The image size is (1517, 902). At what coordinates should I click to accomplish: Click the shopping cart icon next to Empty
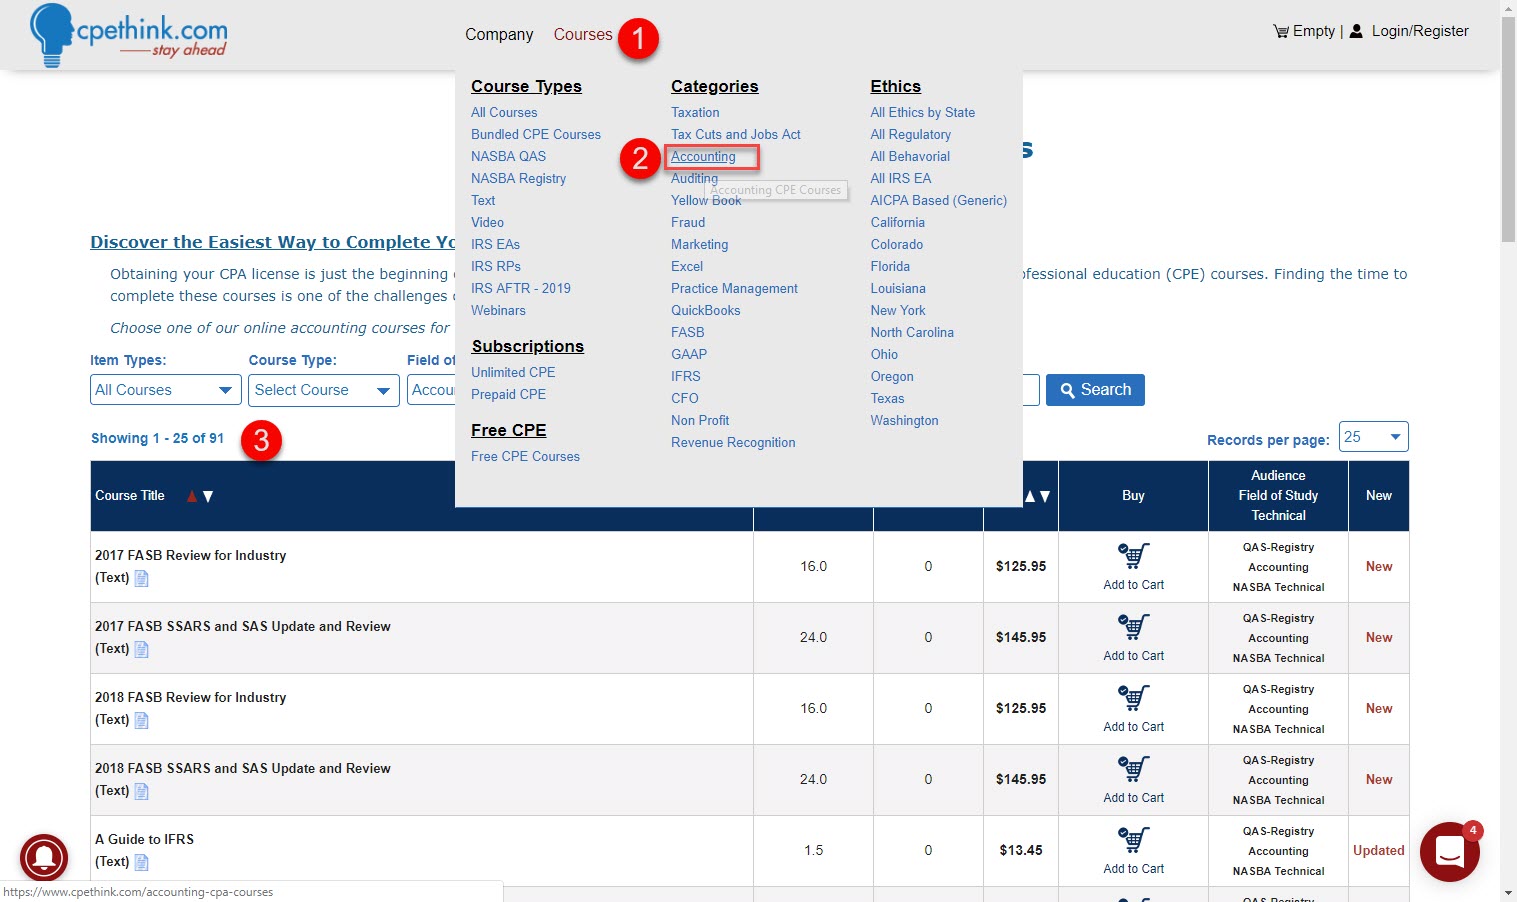pos(1281,30)
